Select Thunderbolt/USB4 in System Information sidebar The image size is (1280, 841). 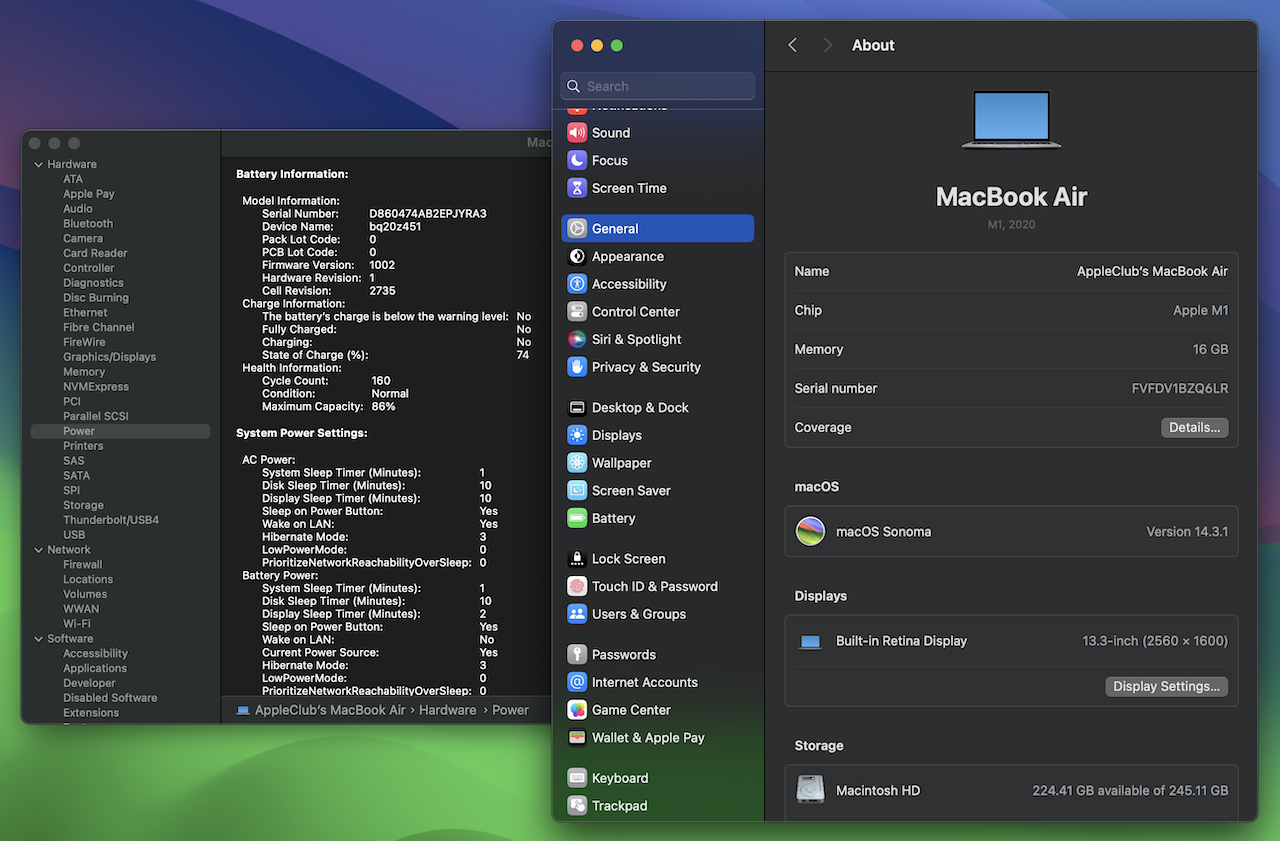(x=111, y=520)
